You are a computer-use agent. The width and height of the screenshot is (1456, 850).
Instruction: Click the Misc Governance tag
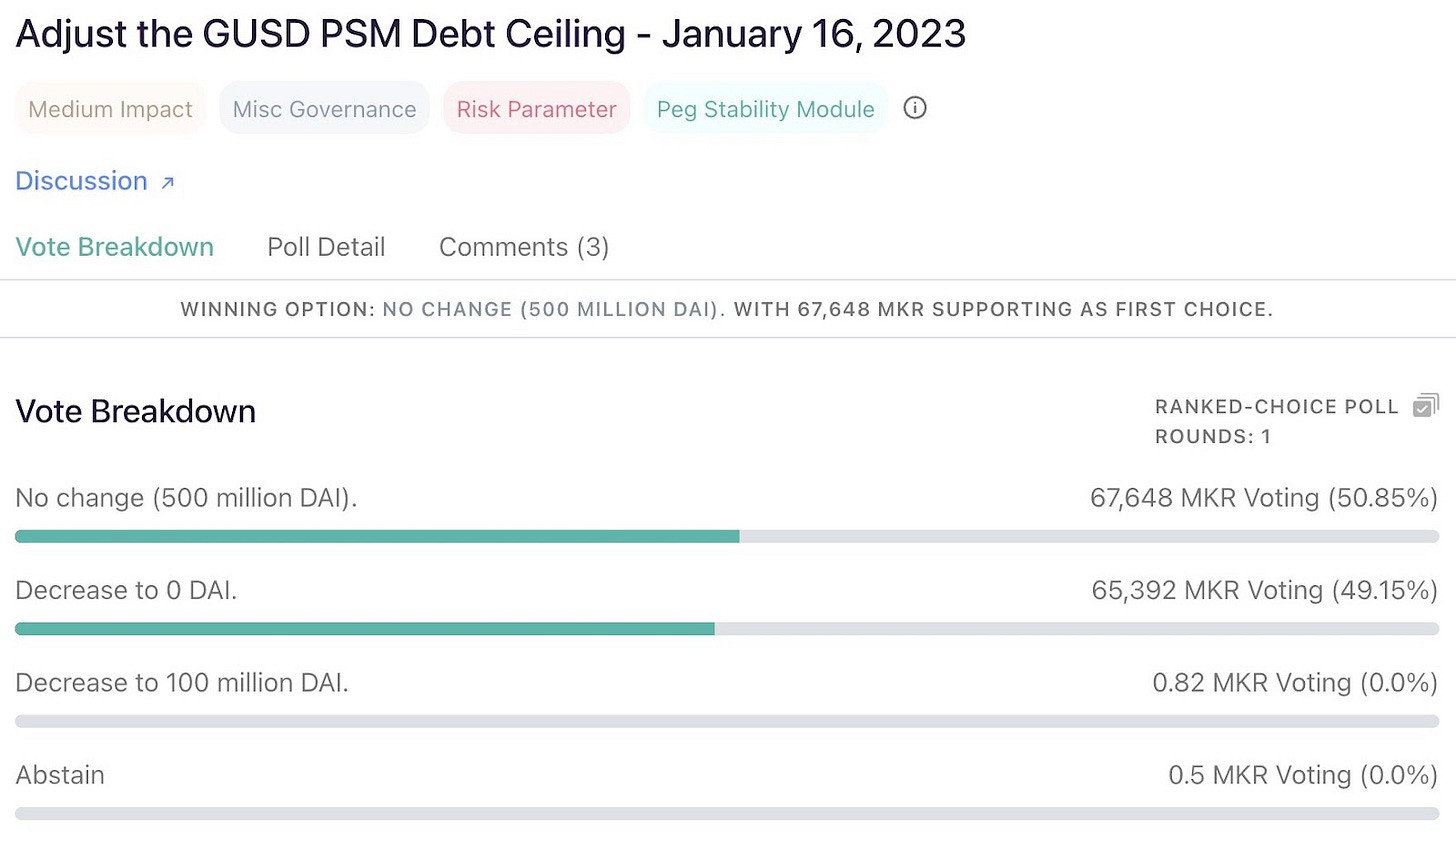coord(324,109)
